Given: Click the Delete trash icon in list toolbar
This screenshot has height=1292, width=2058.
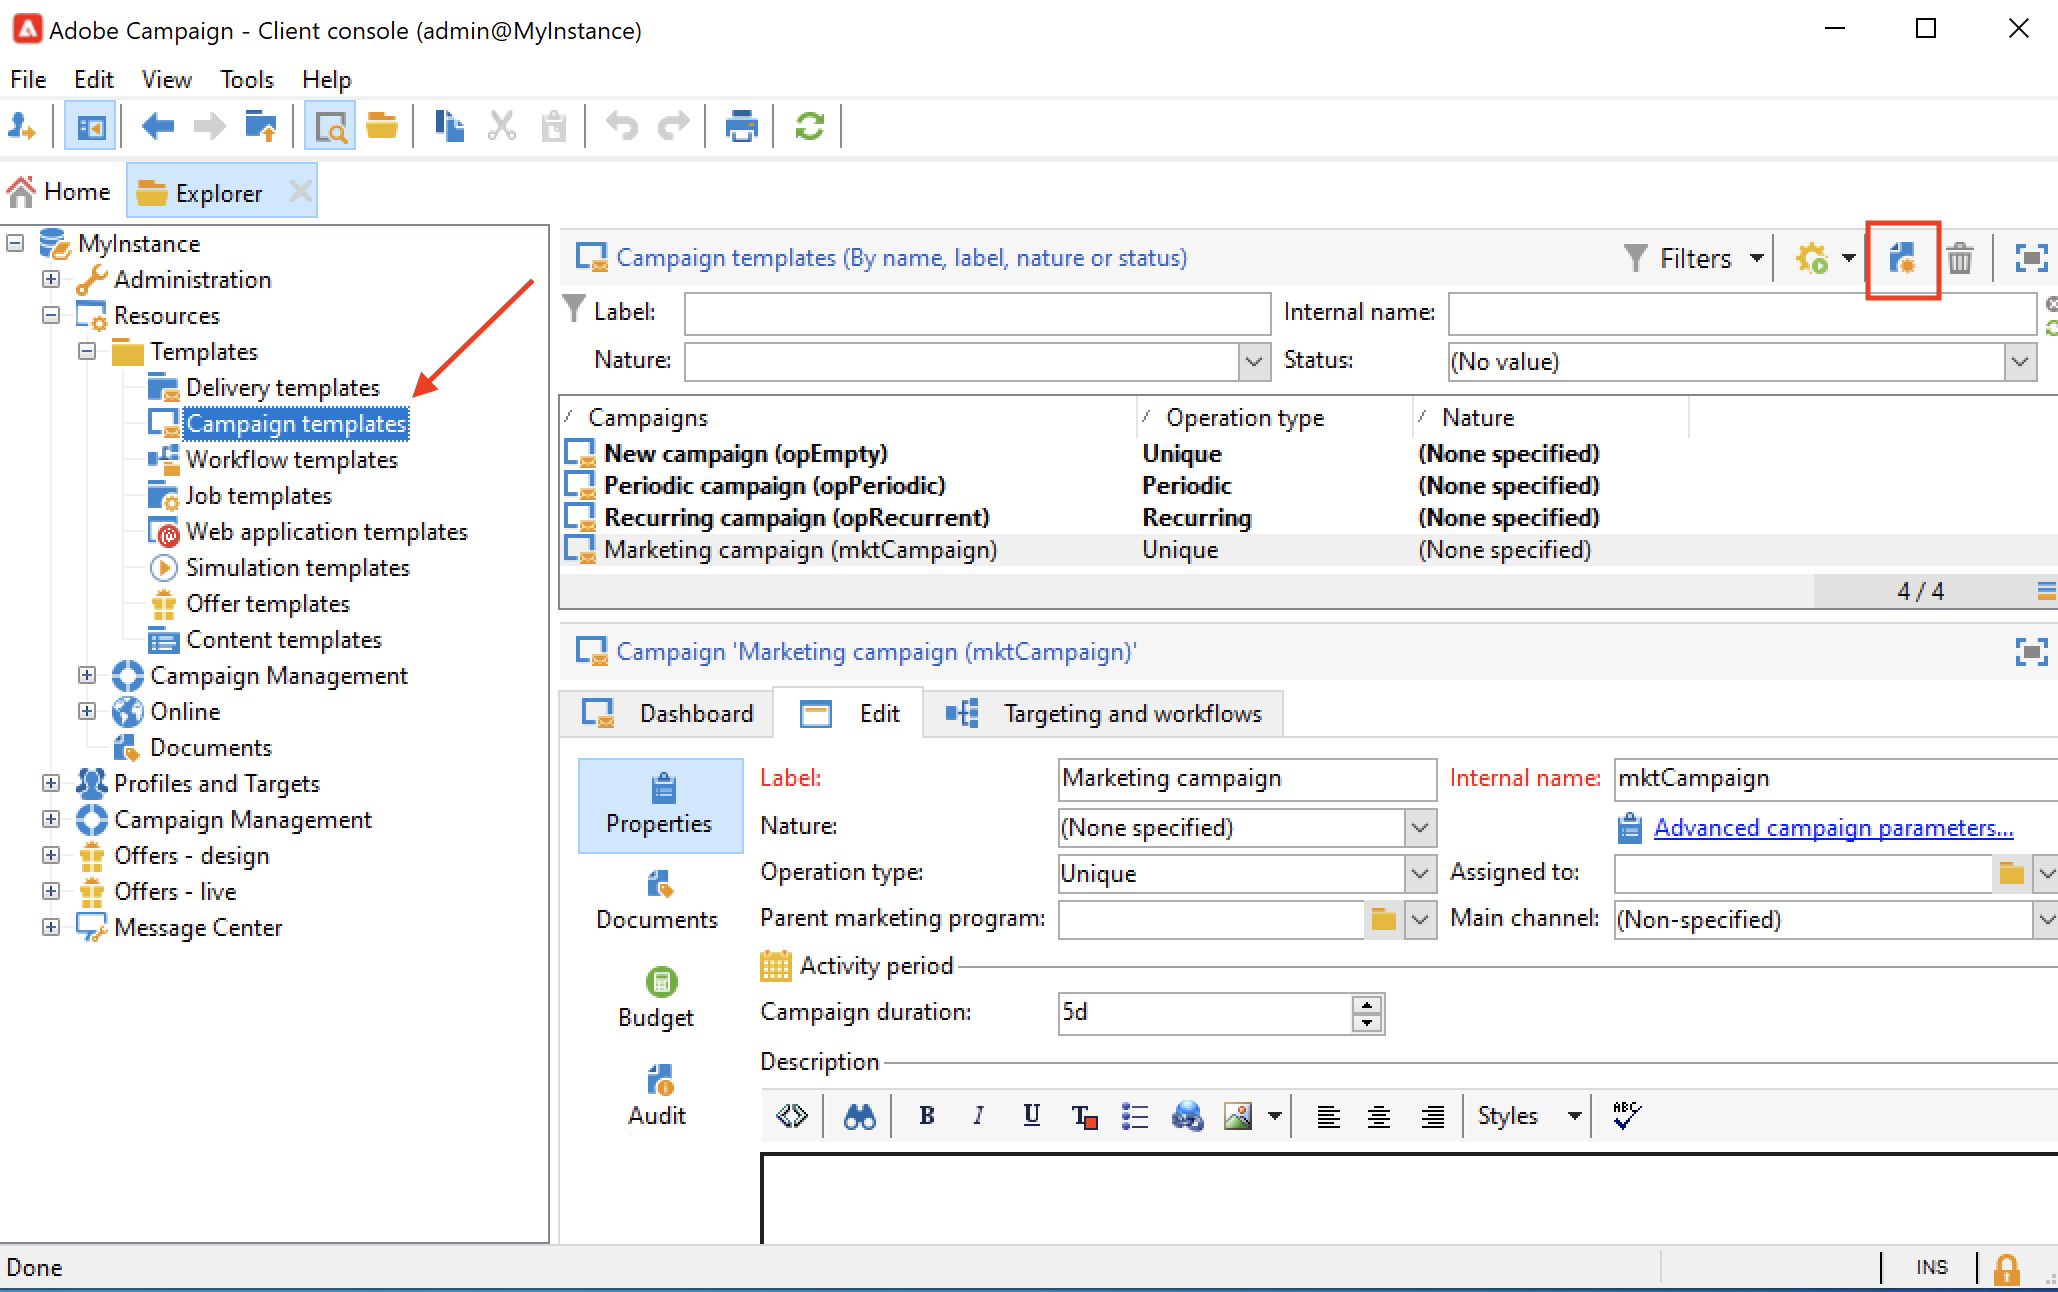Looking at the screenshot, I should pyautogui.click(x=1959, y=259).
